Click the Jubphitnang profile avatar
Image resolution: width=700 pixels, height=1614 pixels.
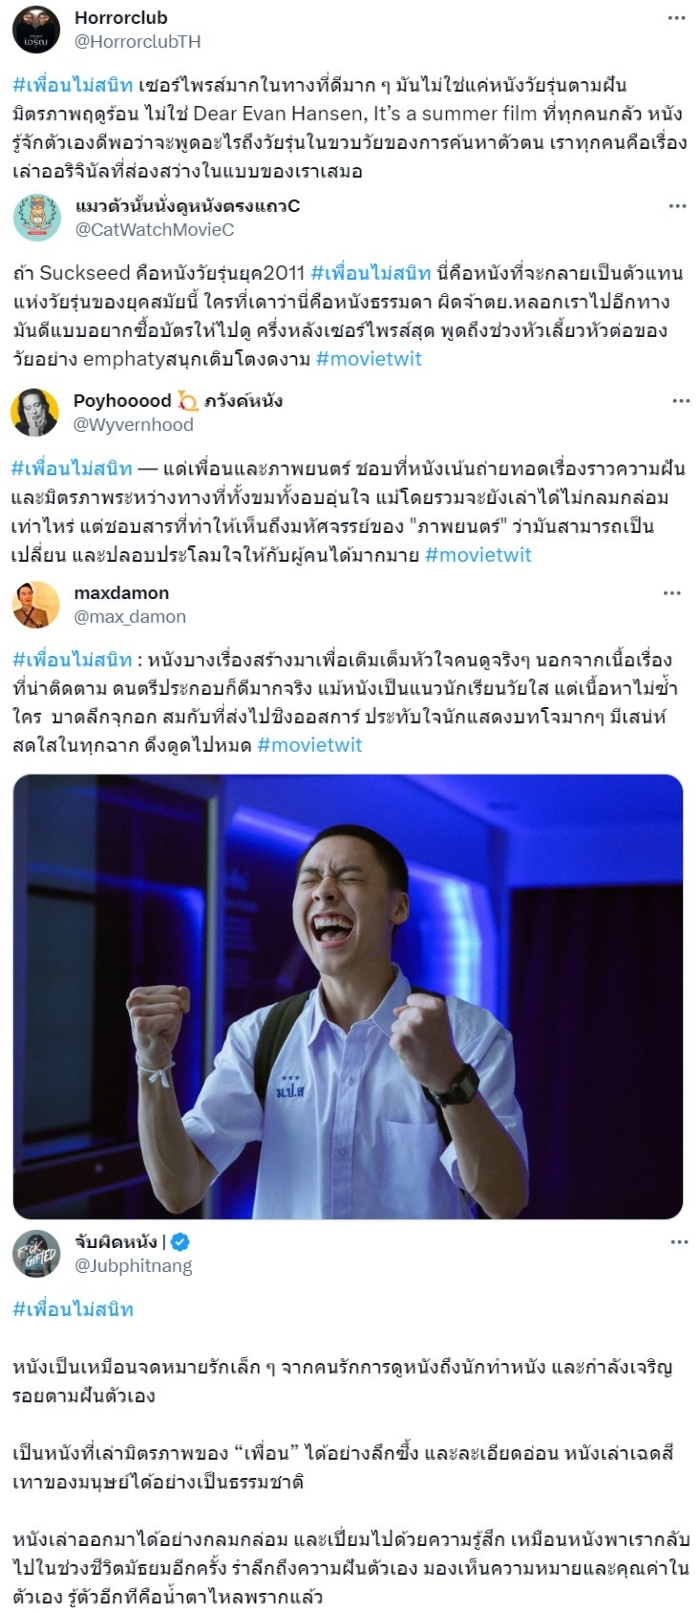point(37,1253)
